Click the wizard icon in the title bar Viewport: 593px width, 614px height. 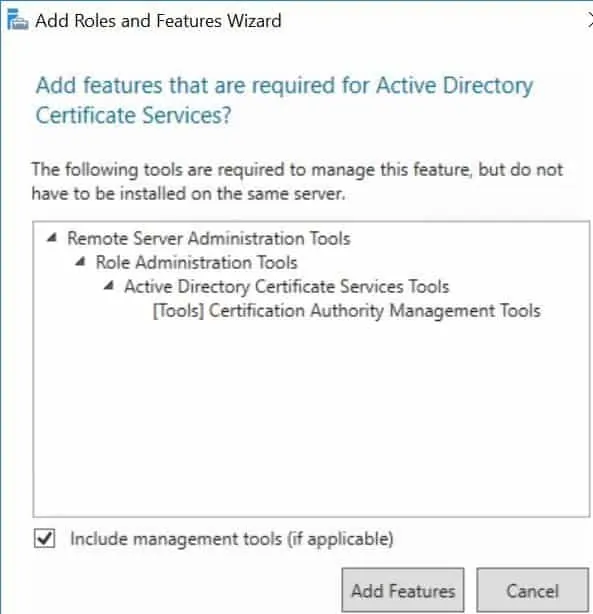click(18, 20)
